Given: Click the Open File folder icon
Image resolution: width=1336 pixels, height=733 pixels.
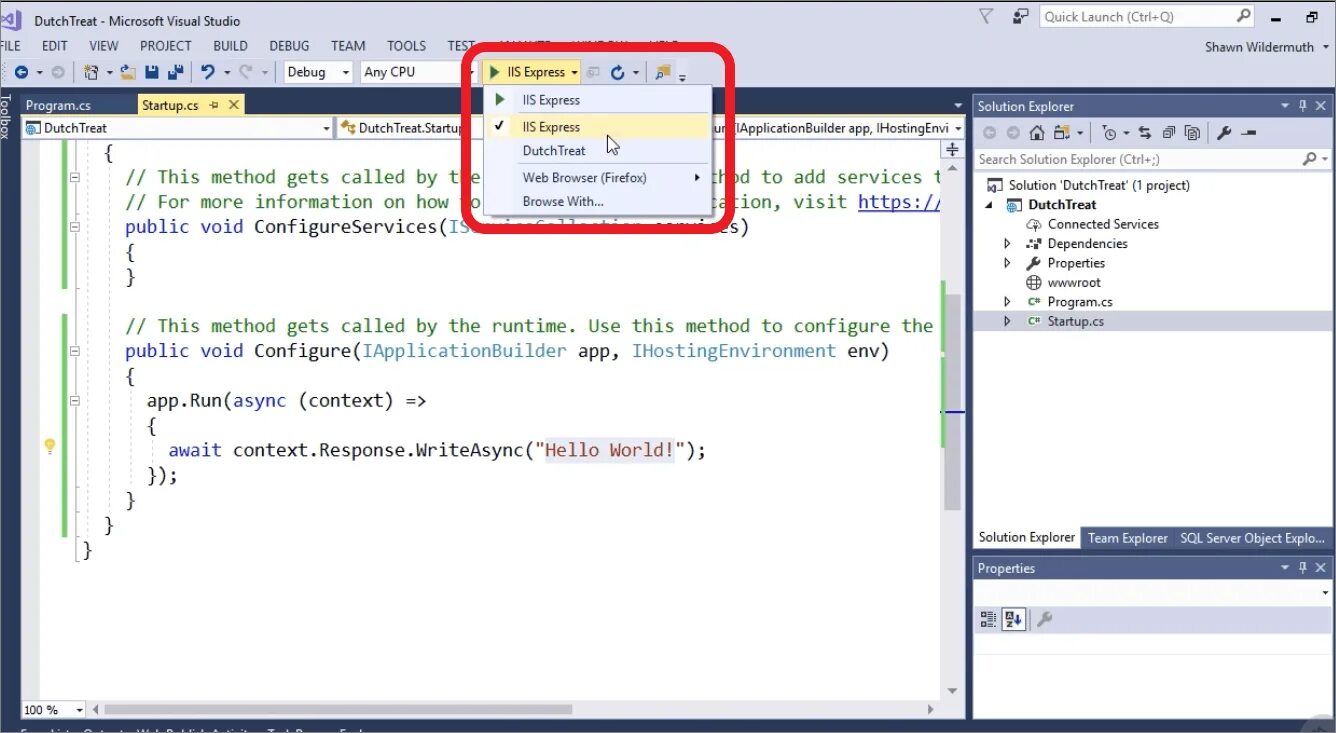Looking at the screenshot, I should point(128,72).
